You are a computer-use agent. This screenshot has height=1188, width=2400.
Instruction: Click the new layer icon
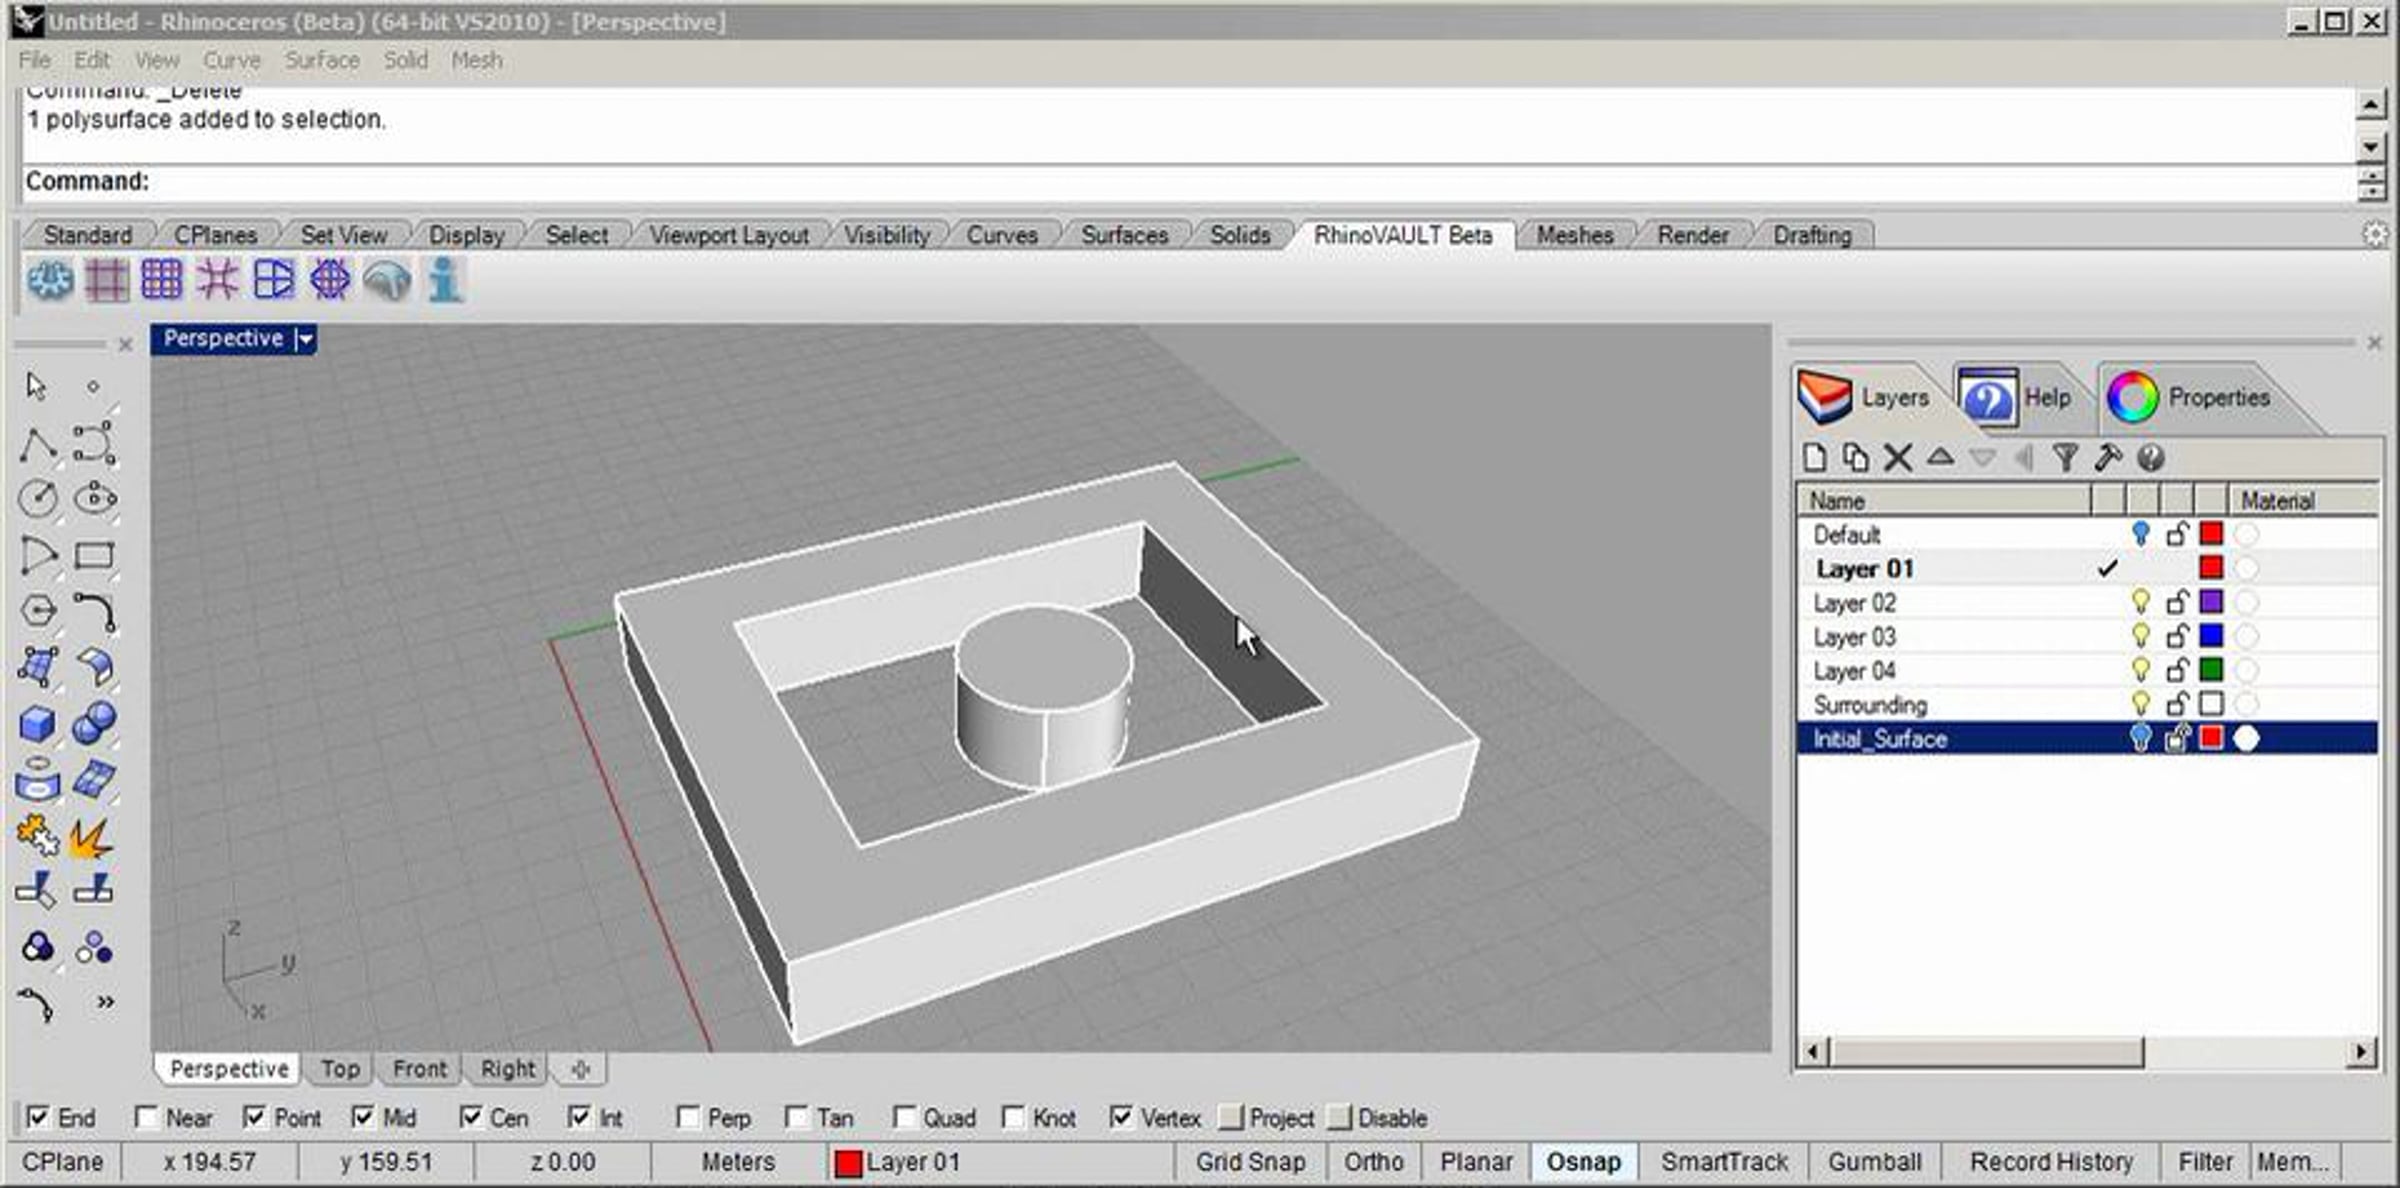1814,458
